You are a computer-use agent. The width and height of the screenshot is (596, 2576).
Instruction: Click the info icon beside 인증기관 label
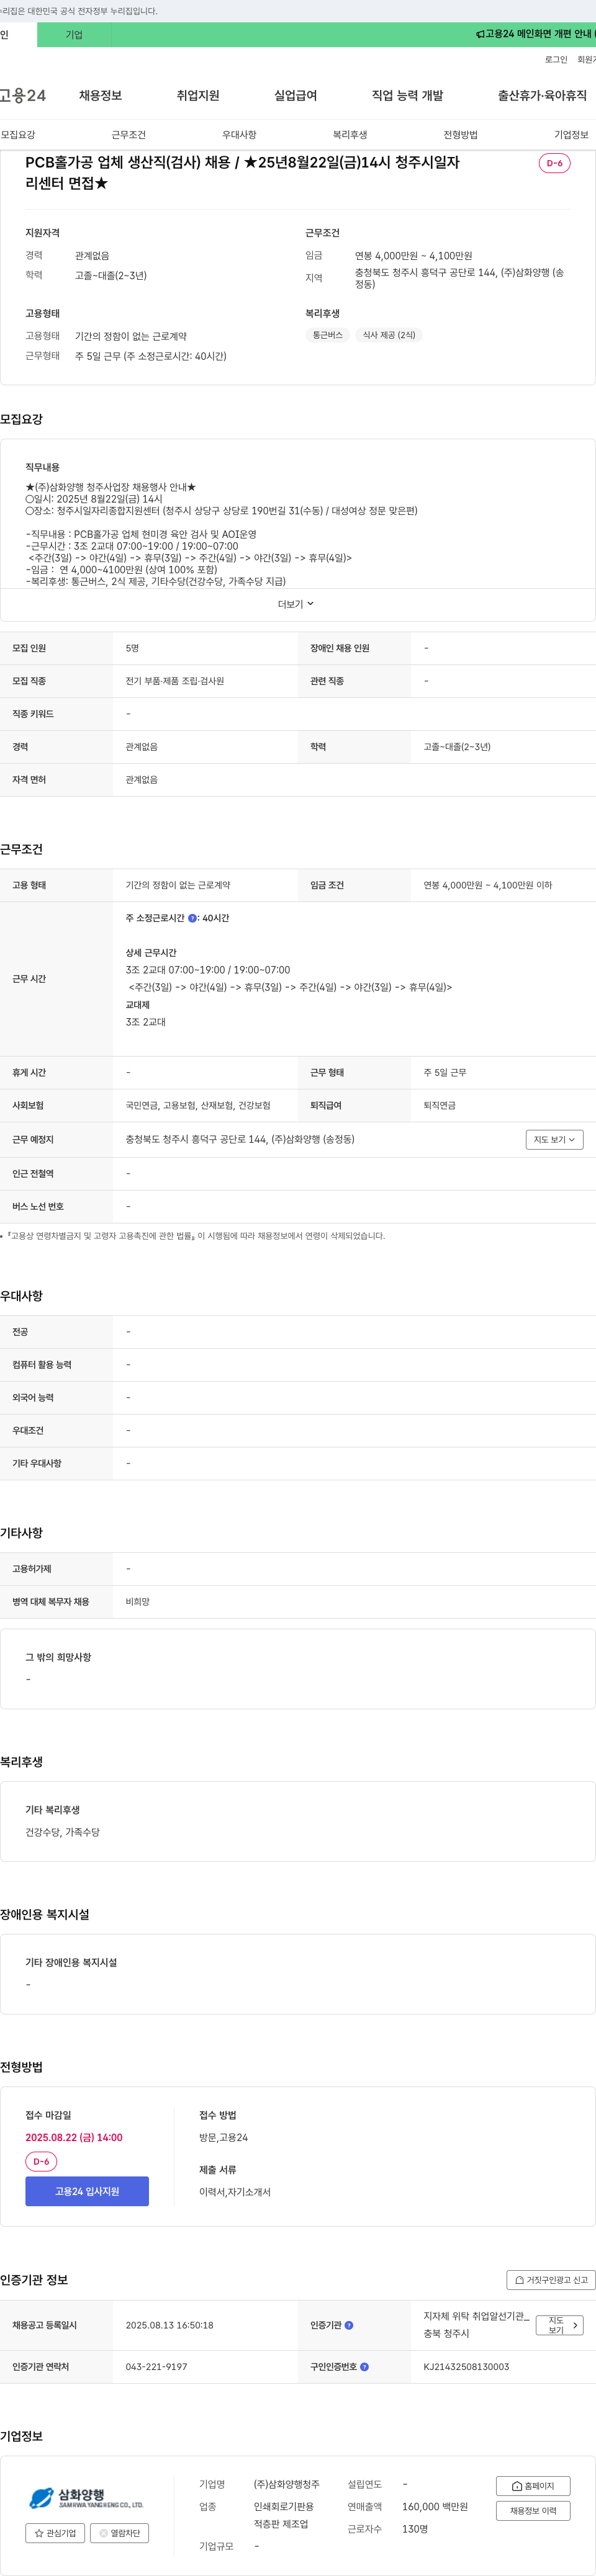tap(349, 2325)
